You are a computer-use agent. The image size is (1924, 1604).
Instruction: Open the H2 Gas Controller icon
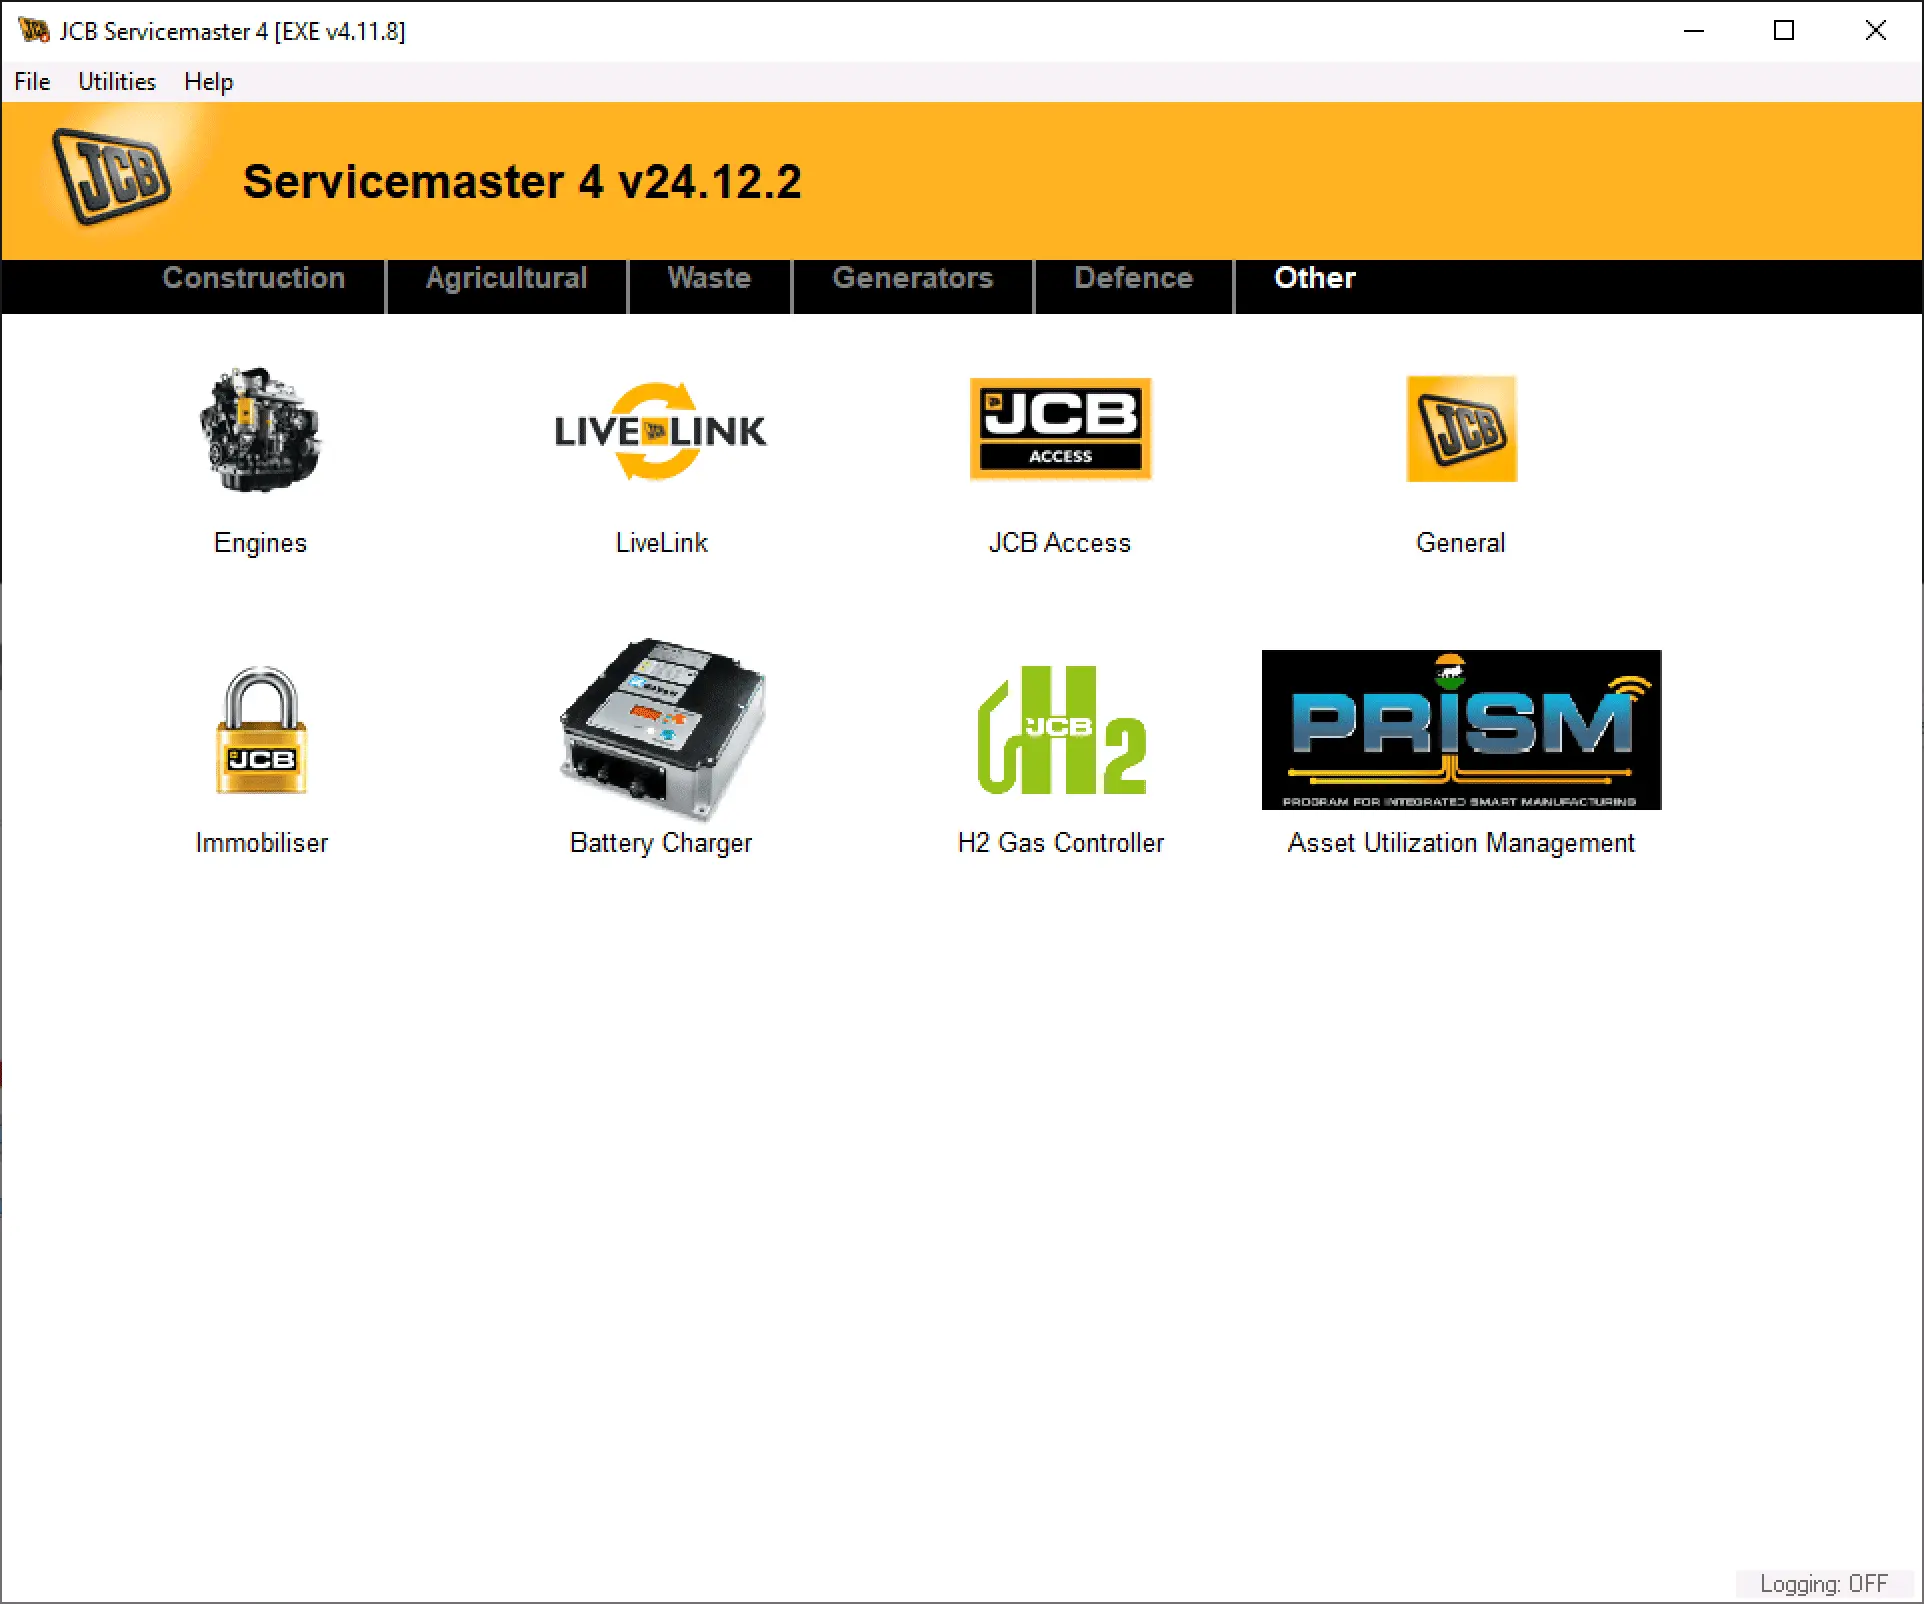(1061, 730)
